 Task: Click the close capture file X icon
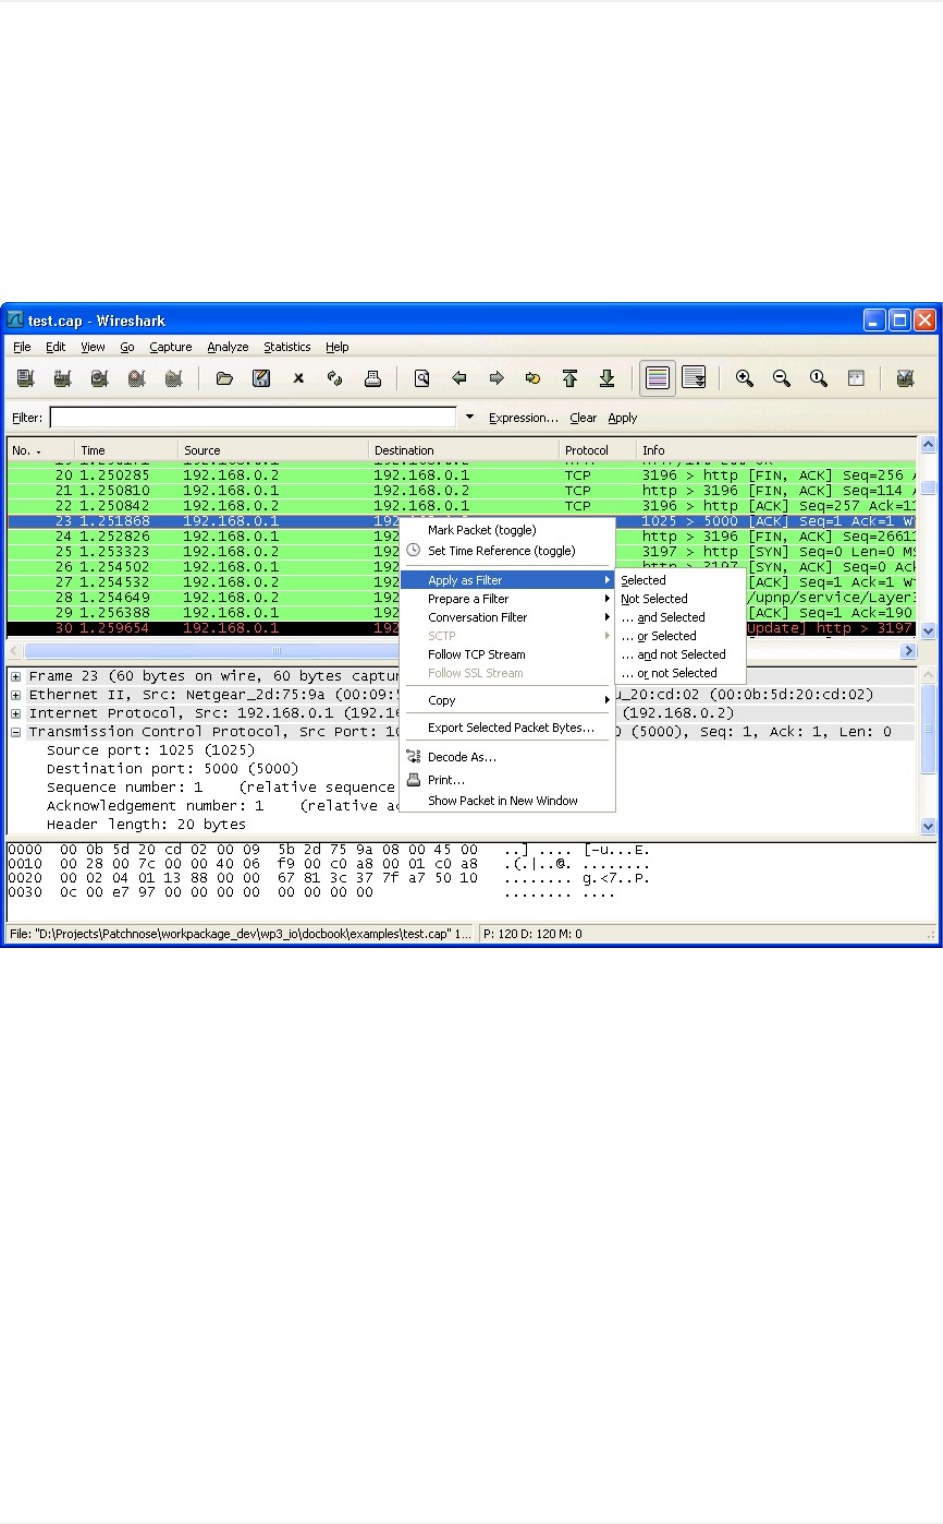point(298,378)
